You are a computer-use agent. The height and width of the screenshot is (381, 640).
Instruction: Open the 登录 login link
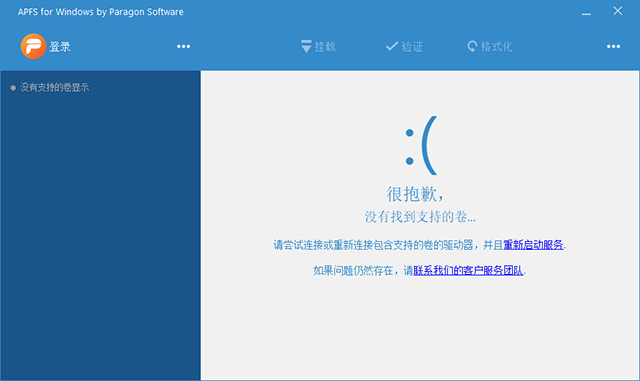click(60, 47)
